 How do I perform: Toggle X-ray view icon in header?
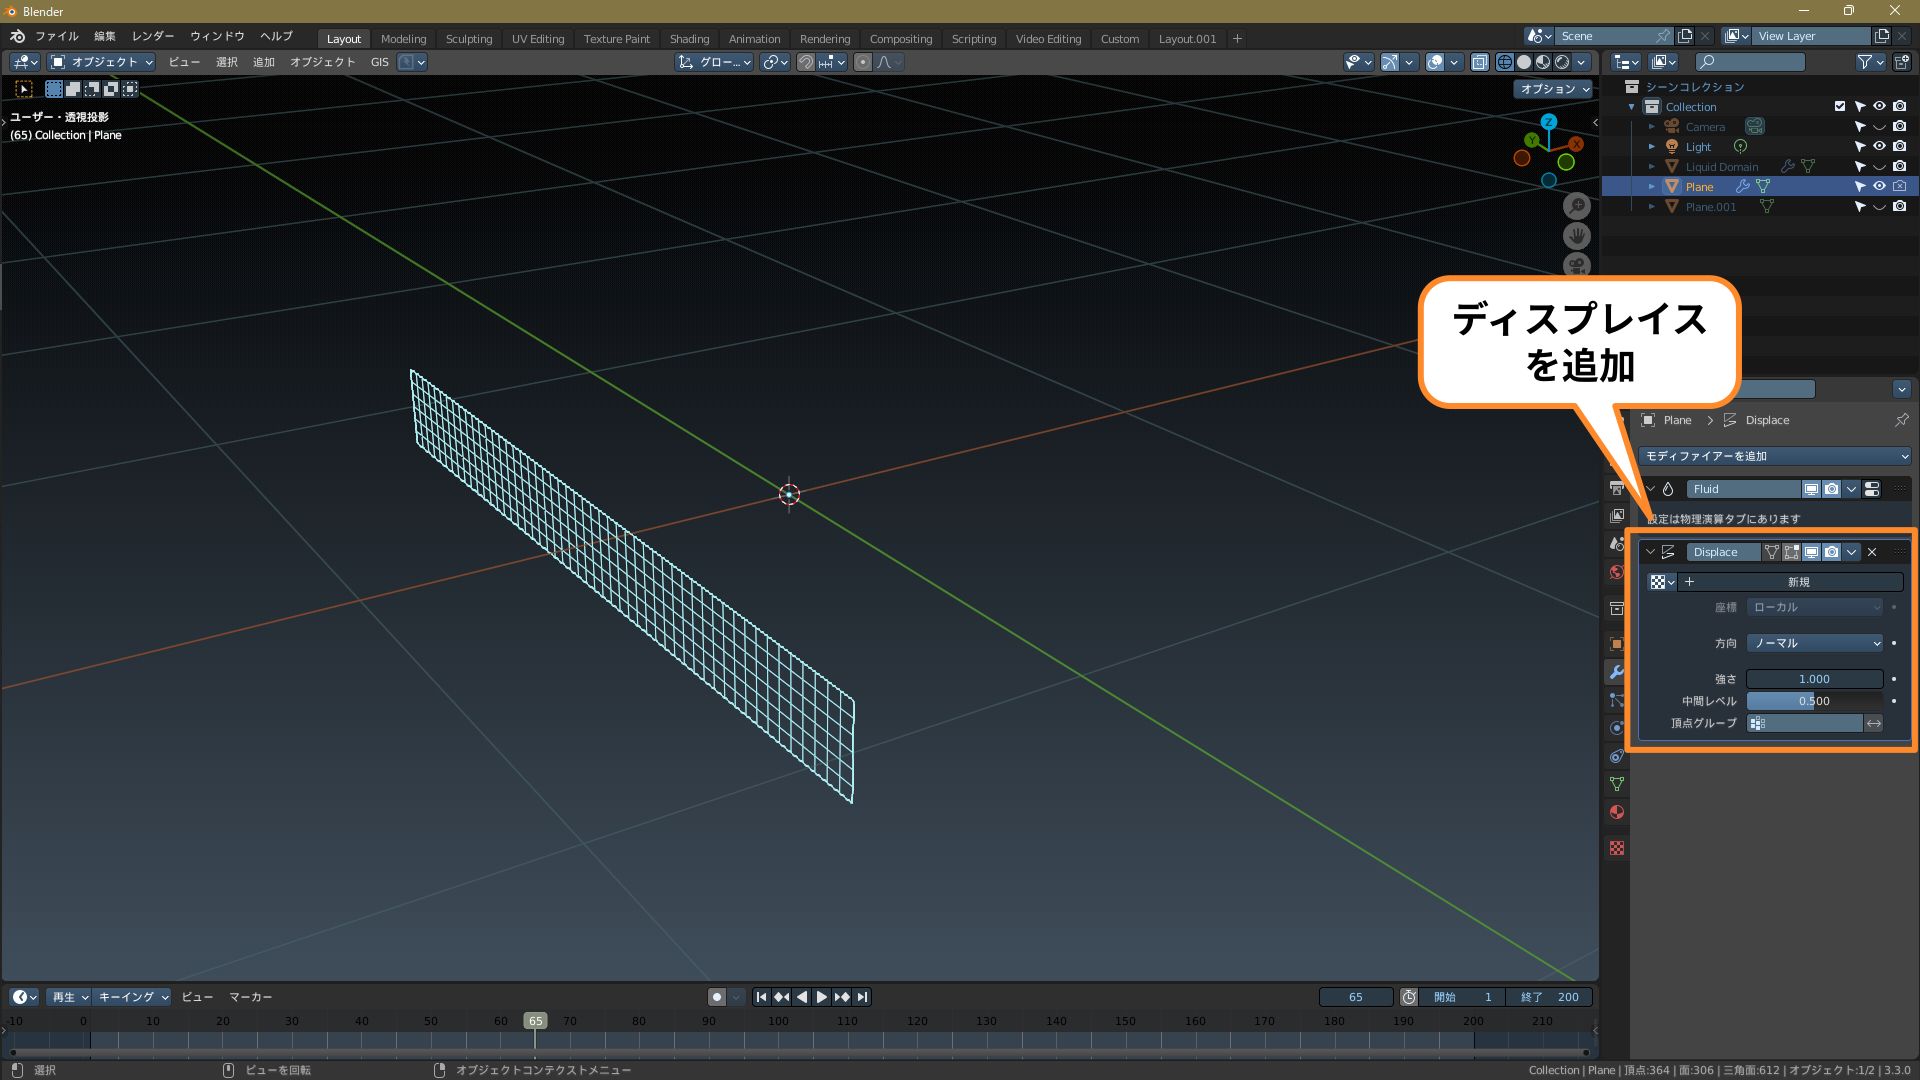pos(1480,62)
